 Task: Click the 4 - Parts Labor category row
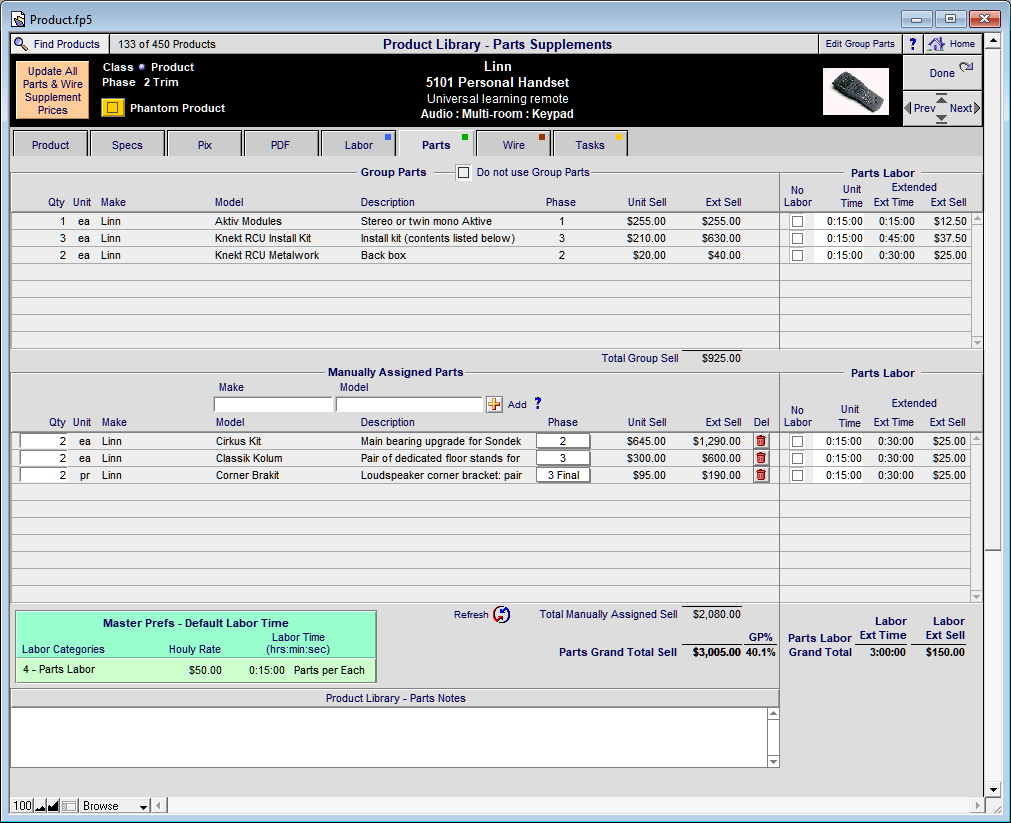(x=195, y=669)
